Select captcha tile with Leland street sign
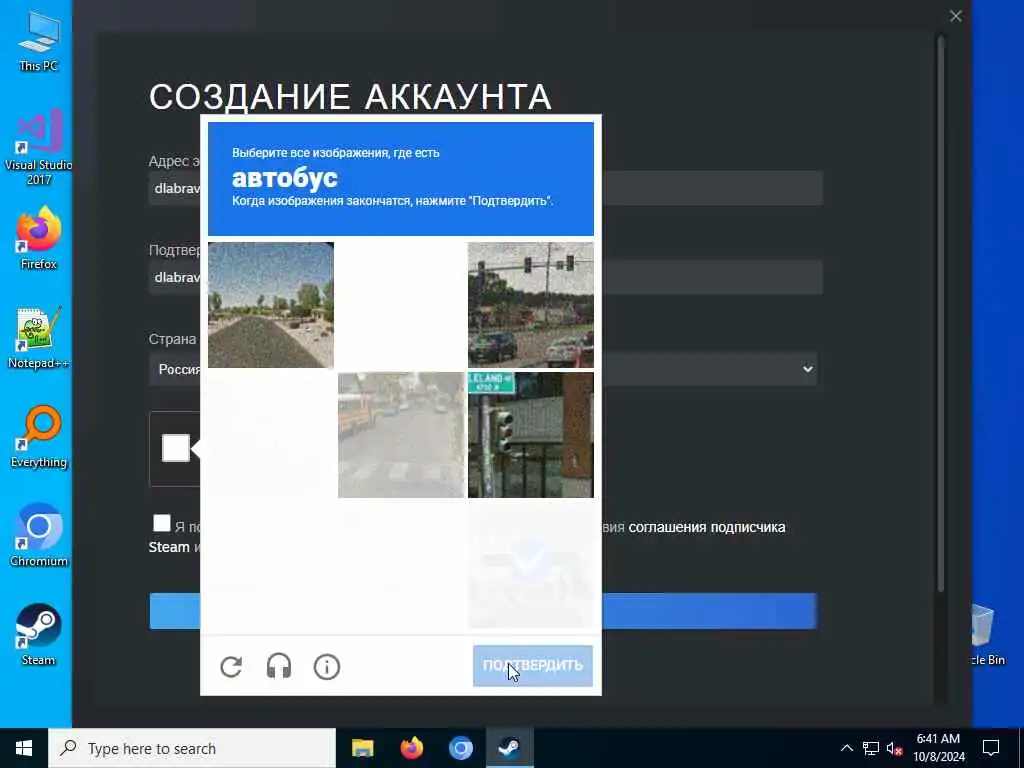Viewport: 1024px width, 768px height. pos(531,435)
